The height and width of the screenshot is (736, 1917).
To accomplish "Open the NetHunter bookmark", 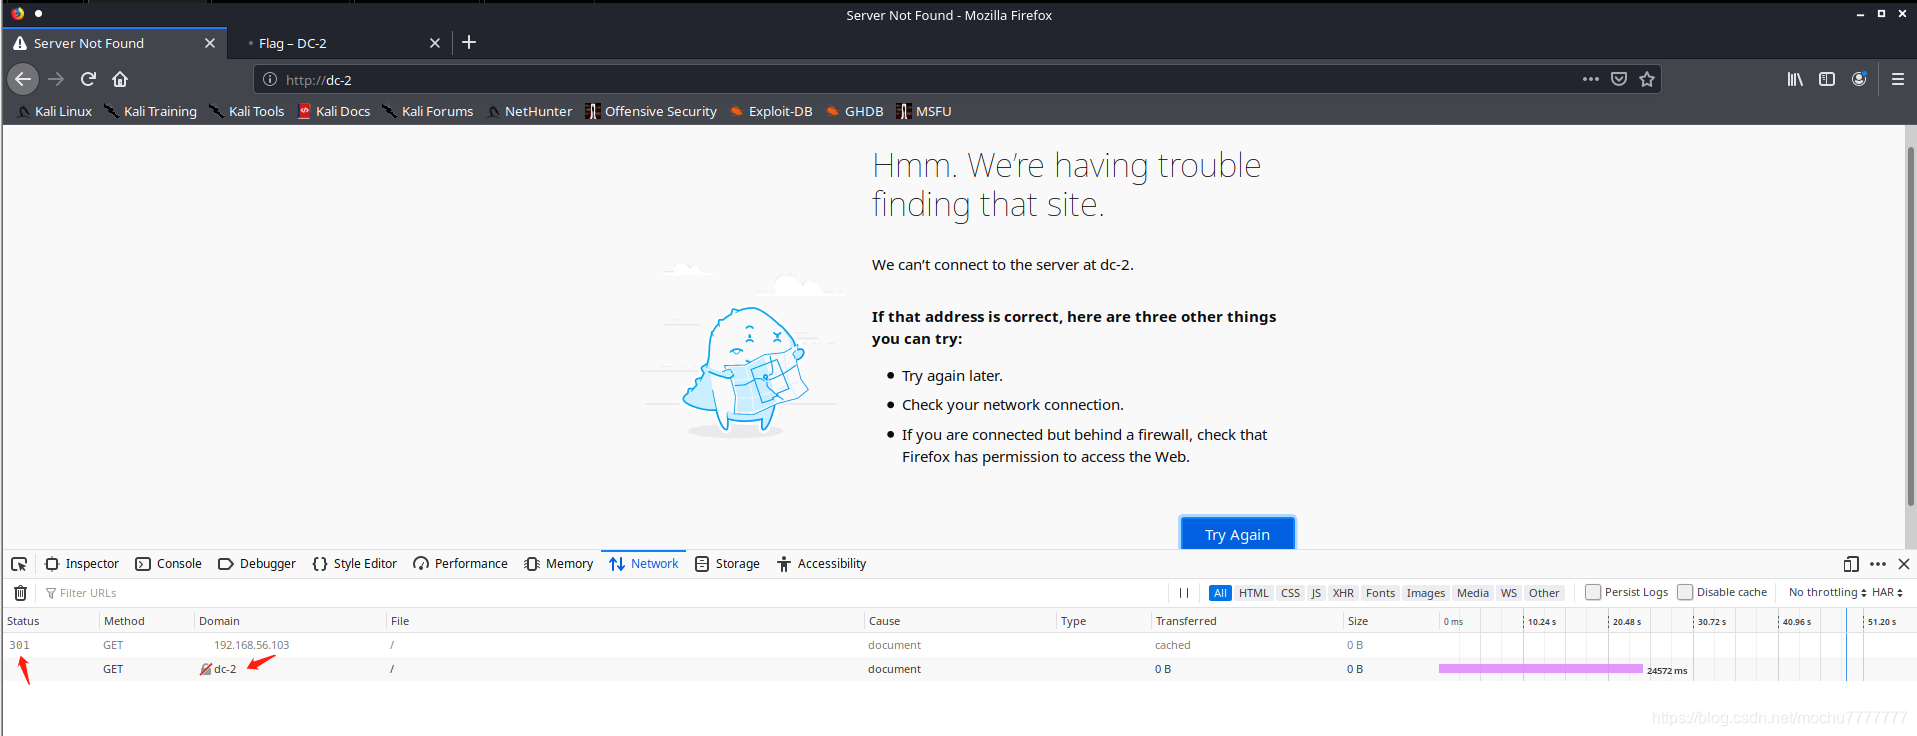I will point(529,111).
